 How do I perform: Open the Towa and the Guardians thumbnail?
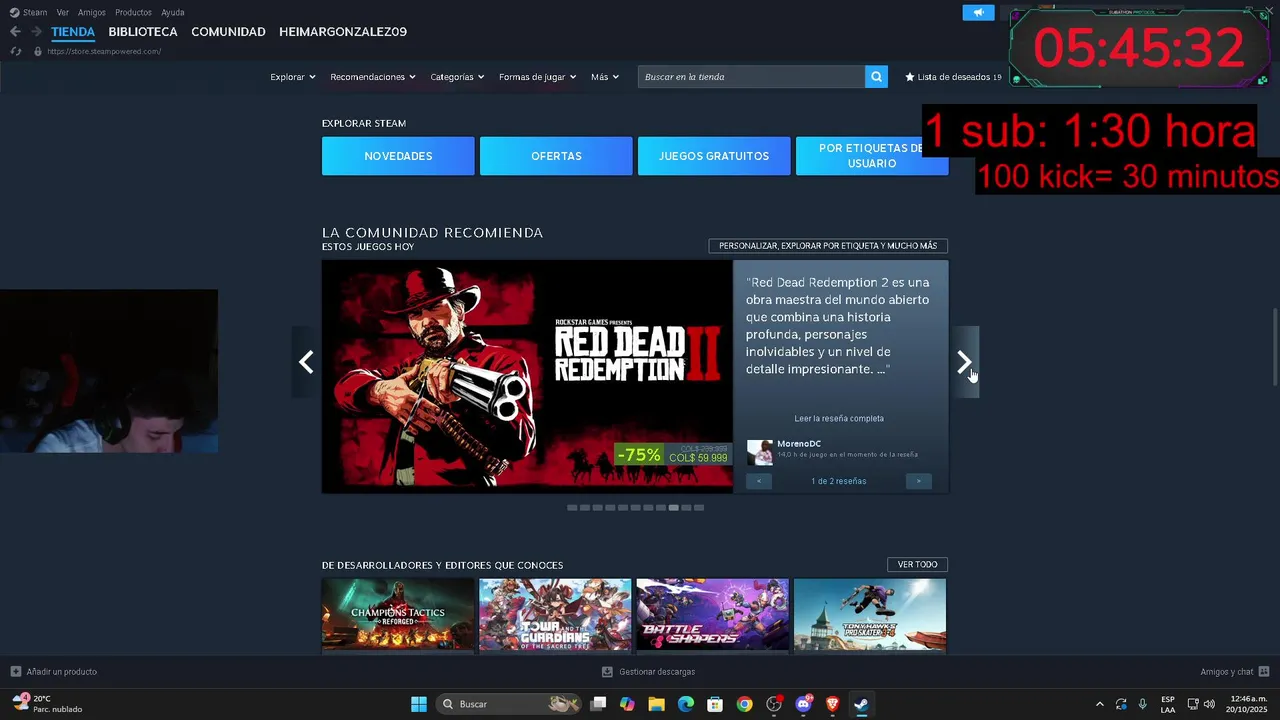555,614
